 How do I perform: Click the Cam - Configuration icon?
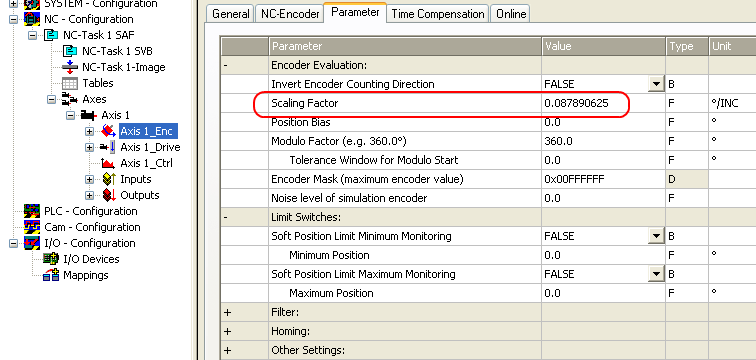coord(32,227)
